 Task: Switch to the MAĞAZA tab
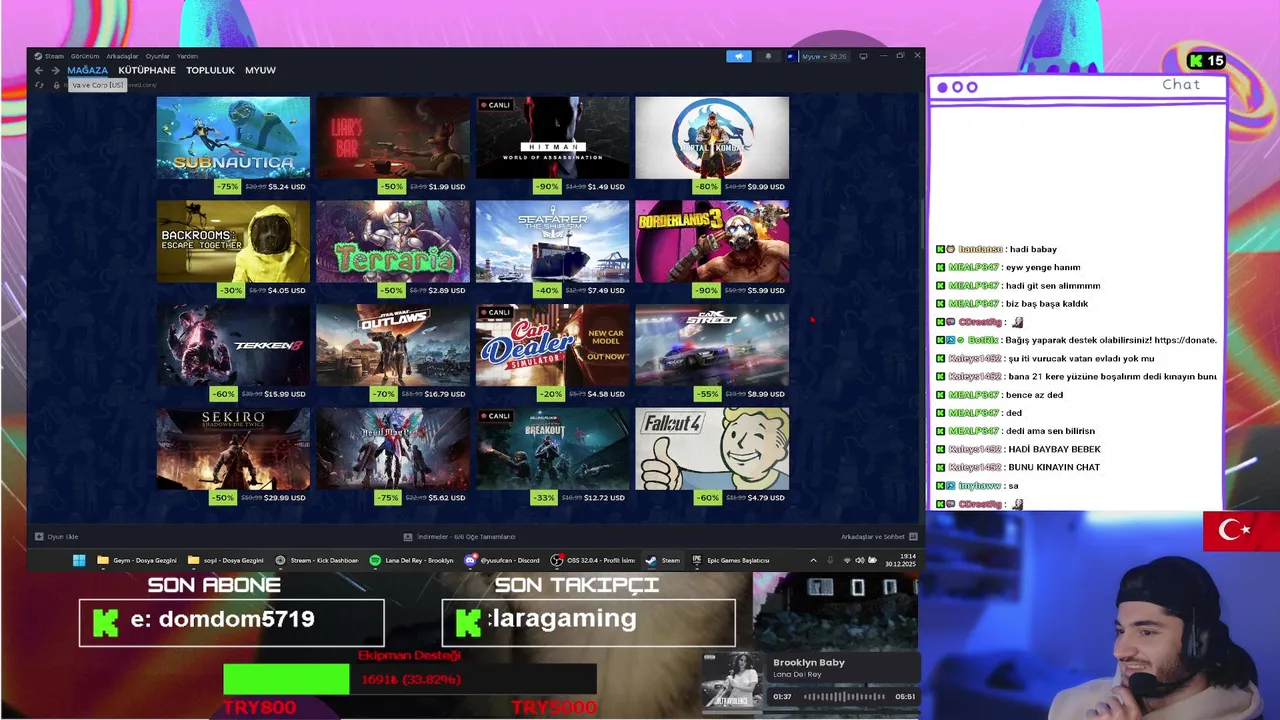pyautogui.click(x=87, y=70)
